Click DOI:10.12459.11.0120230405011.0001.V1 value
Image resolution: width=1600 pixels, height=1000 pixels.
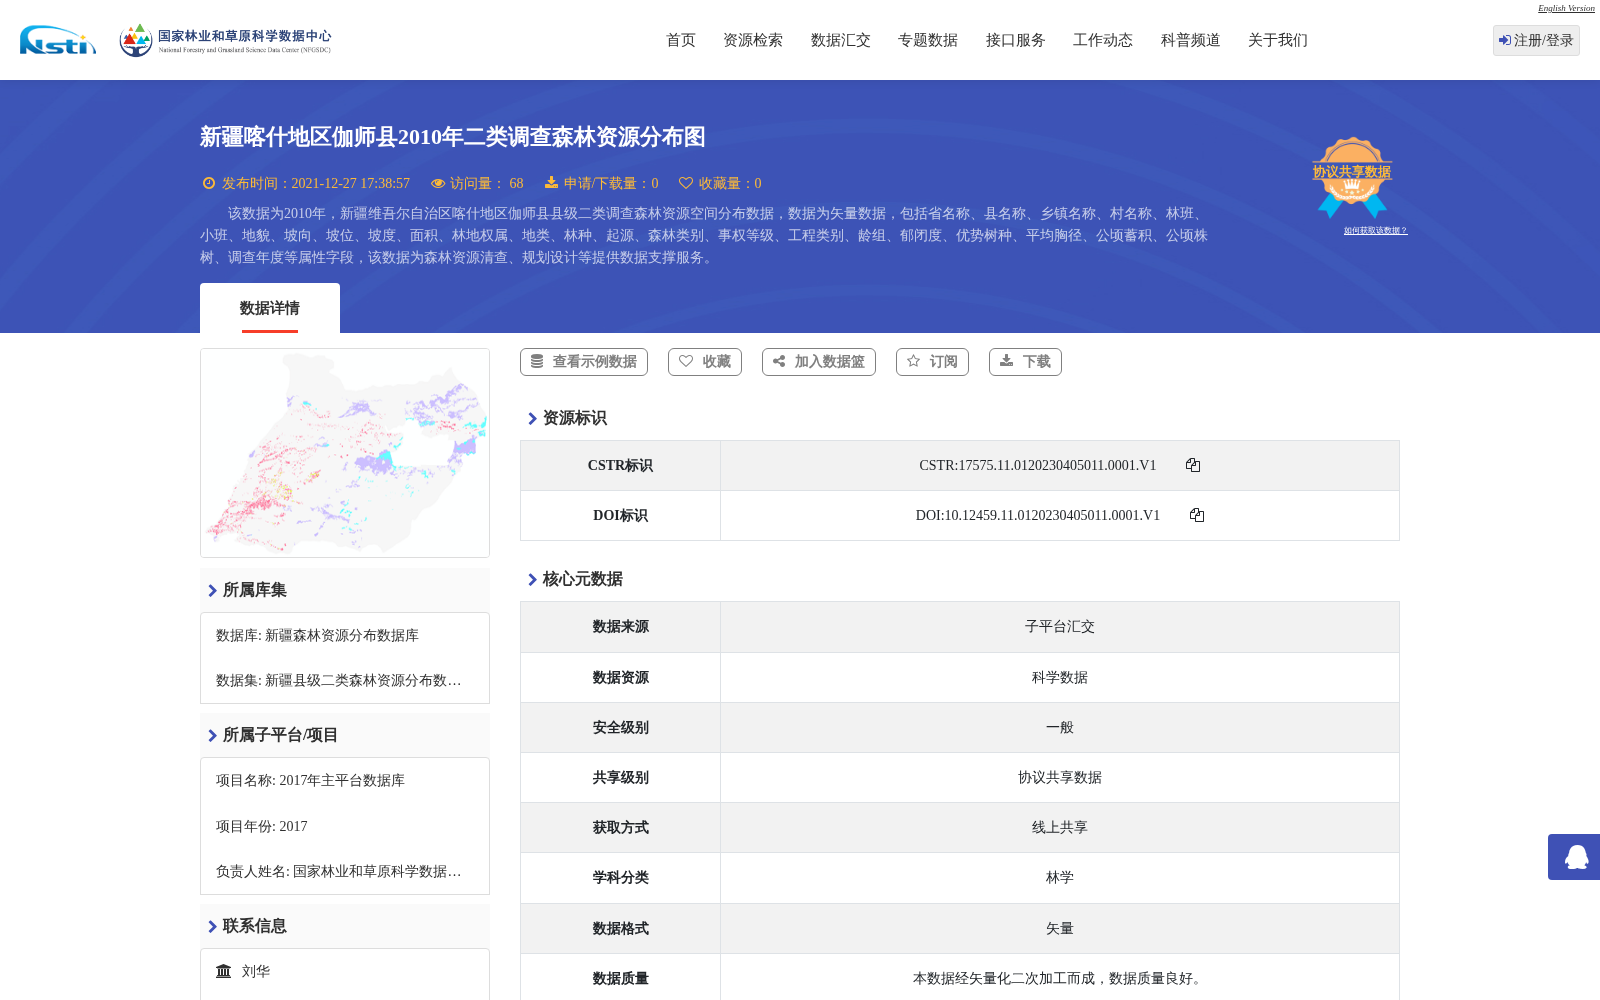(x=1038, y=515)
